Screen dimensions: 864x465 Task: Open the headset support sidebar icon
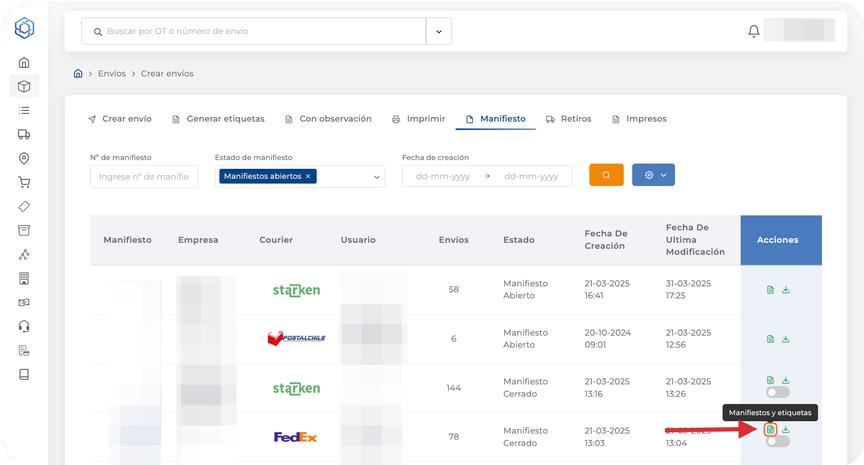(x=24, y=326)
